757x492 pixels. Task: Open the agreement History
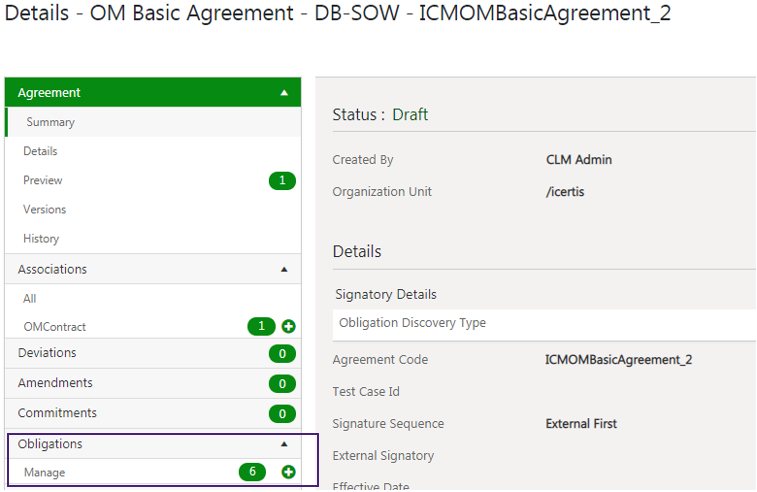tap(41, 239)
